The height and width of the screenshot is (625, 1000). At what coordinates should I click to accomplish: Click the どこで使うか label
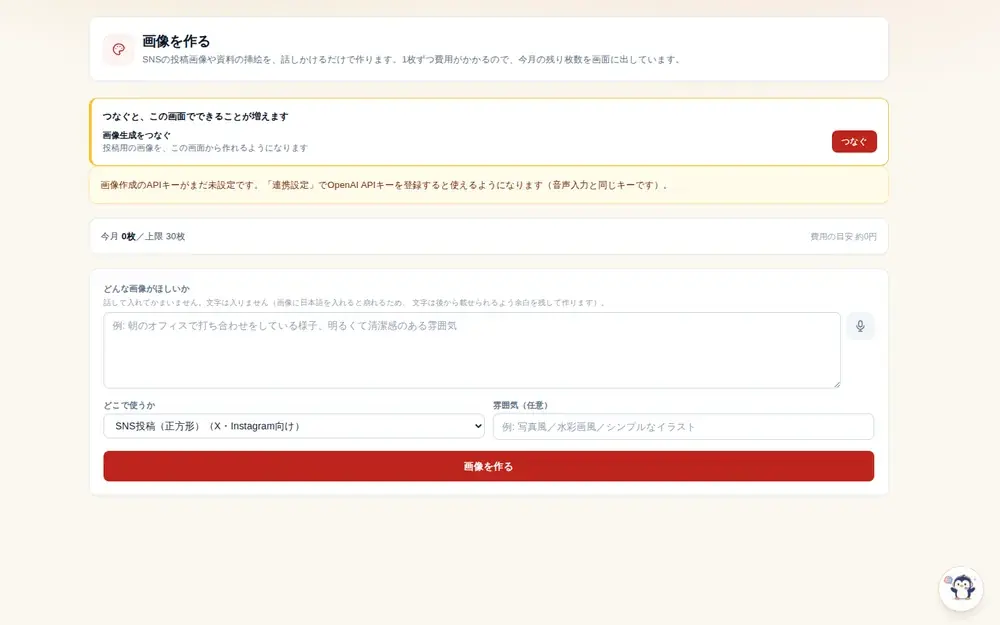pyautogui.click(x=129, y=405)
